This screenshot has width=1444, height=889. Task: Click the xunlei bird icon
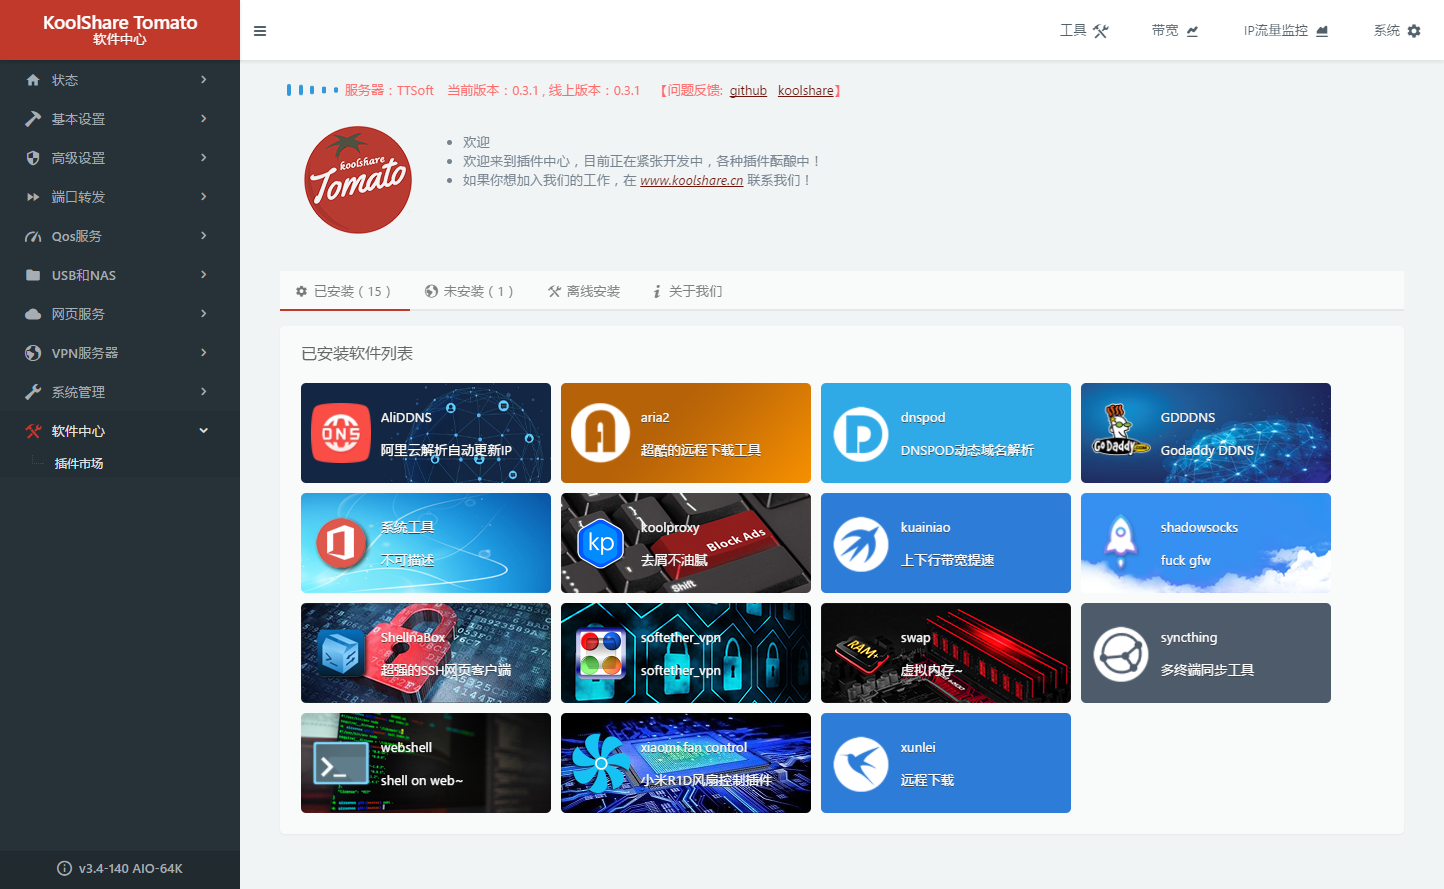(860, 764)
